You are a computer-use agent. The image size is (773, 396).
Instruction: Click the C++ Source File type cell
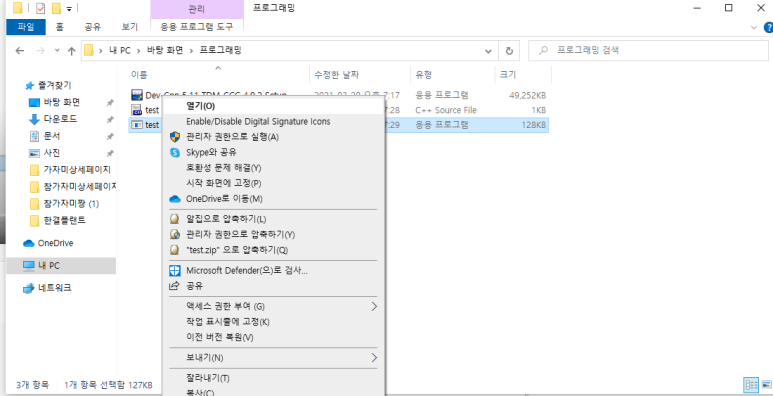pos(446,110)
